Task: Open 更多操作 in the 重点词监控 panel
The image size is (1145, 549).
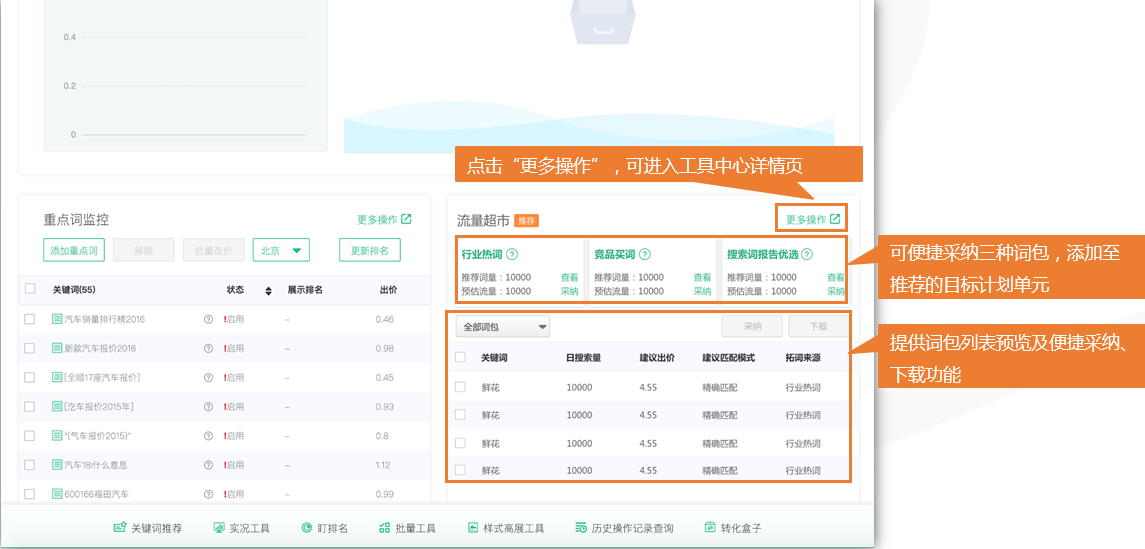Action: (384, 219)
